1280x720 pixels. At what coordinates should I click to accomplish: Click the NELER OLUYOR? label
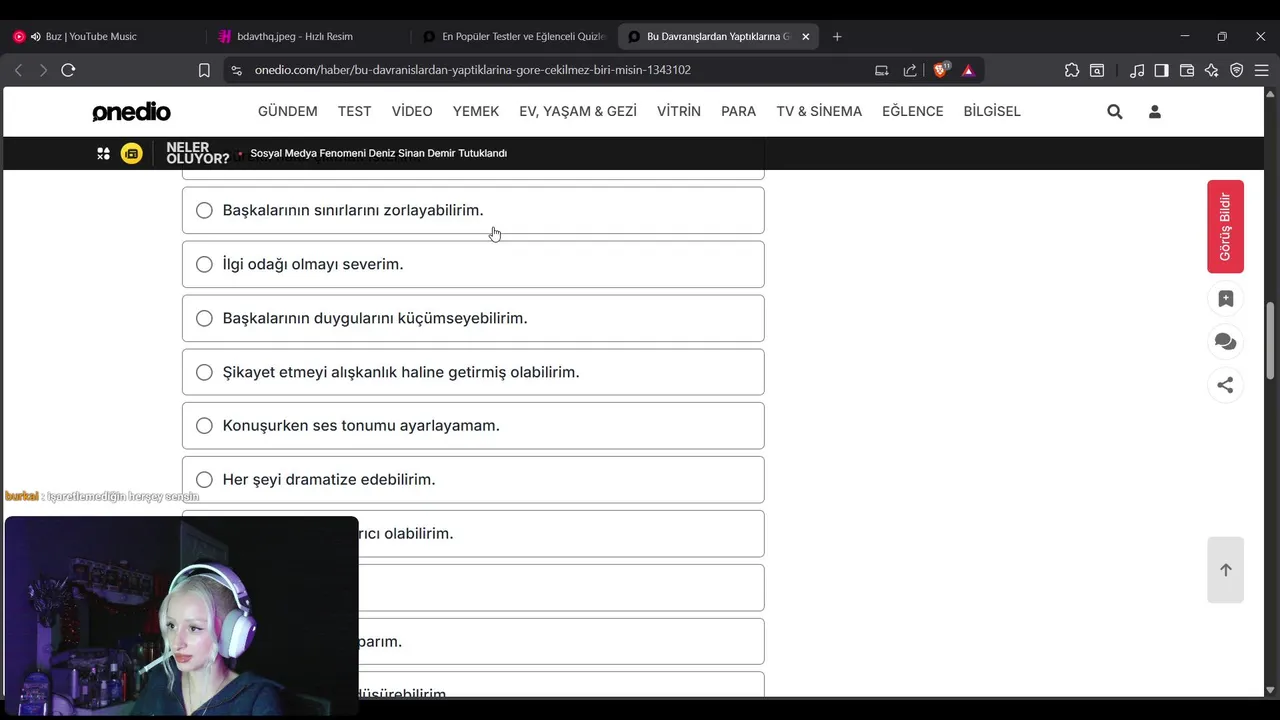[x=197, y=153]
